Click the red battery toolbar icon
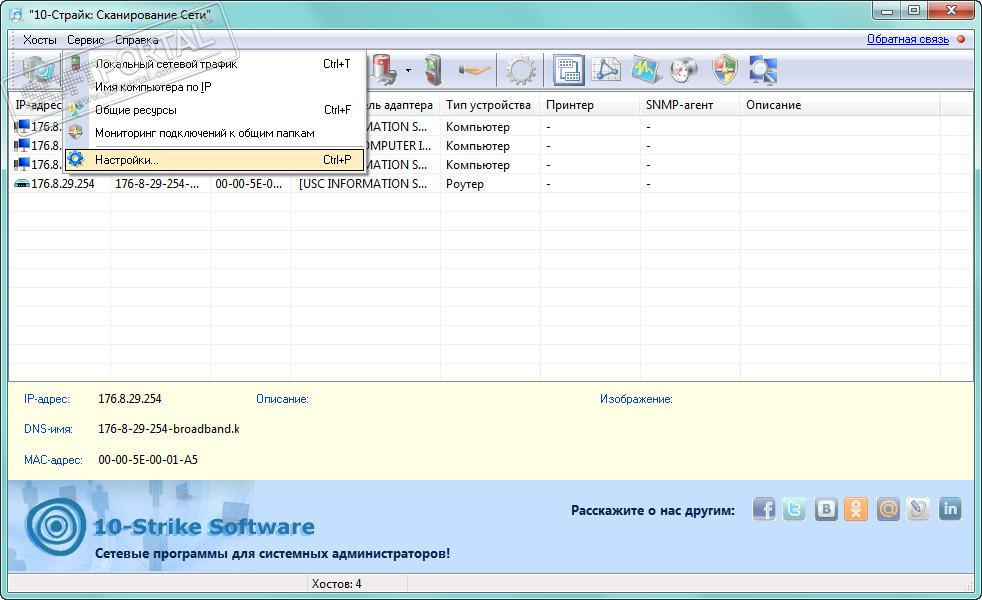Screen dimensions: 982x600 point(385,70)
